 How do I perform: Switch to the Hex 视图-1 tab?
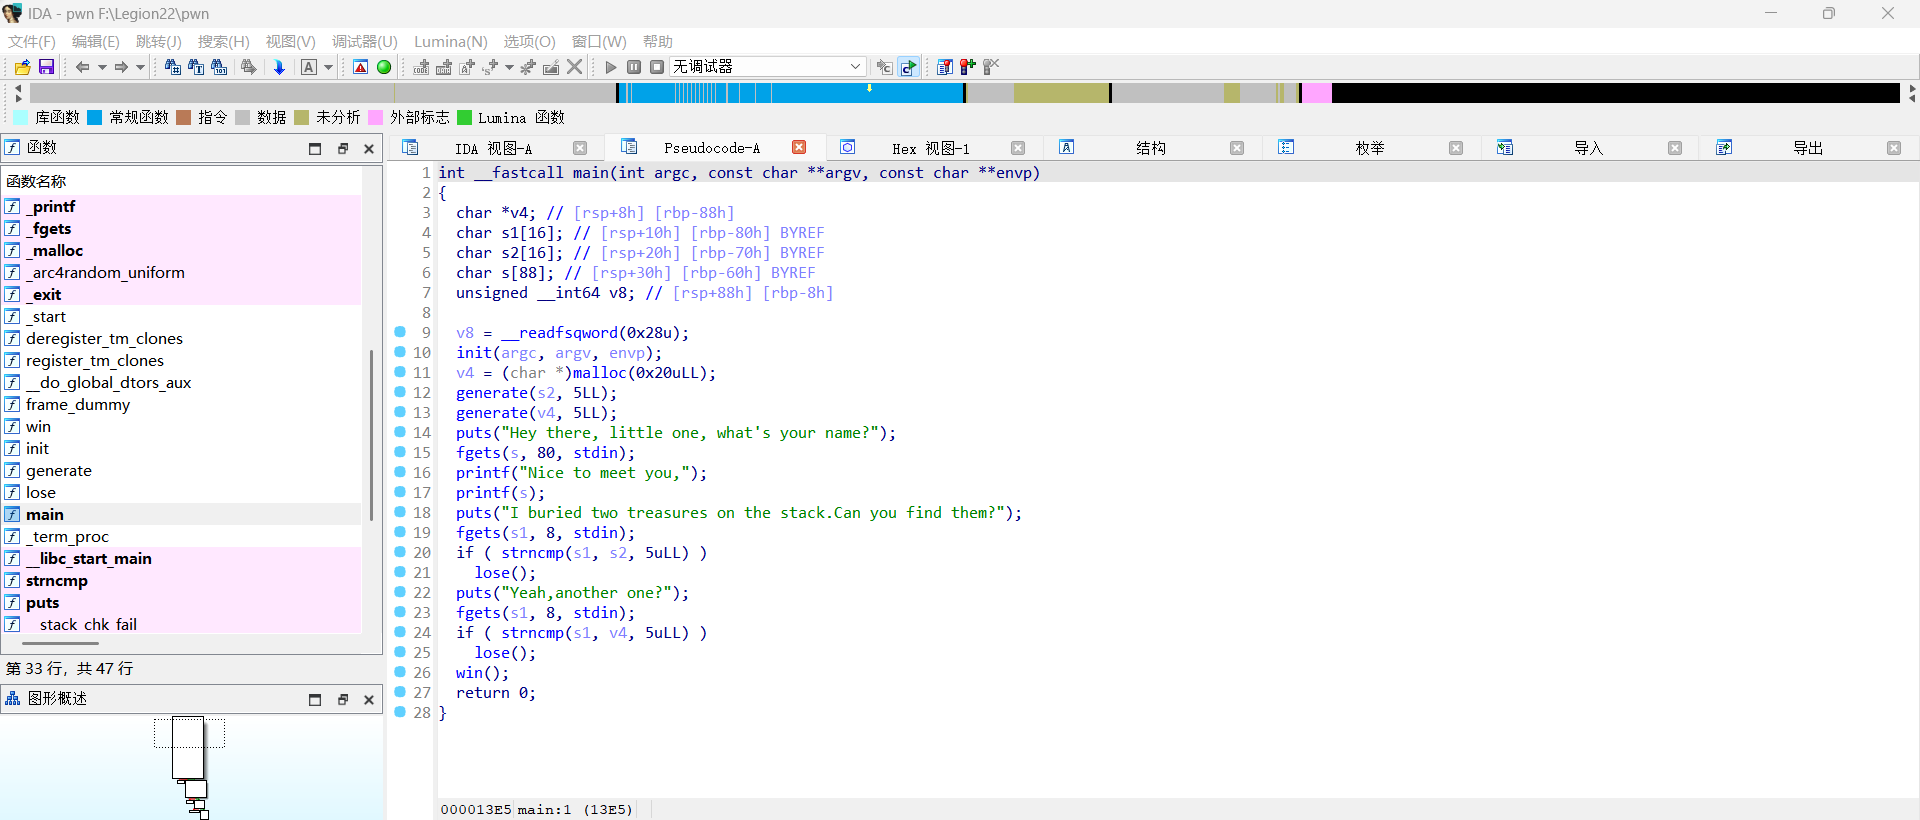(x=930, y=148)
